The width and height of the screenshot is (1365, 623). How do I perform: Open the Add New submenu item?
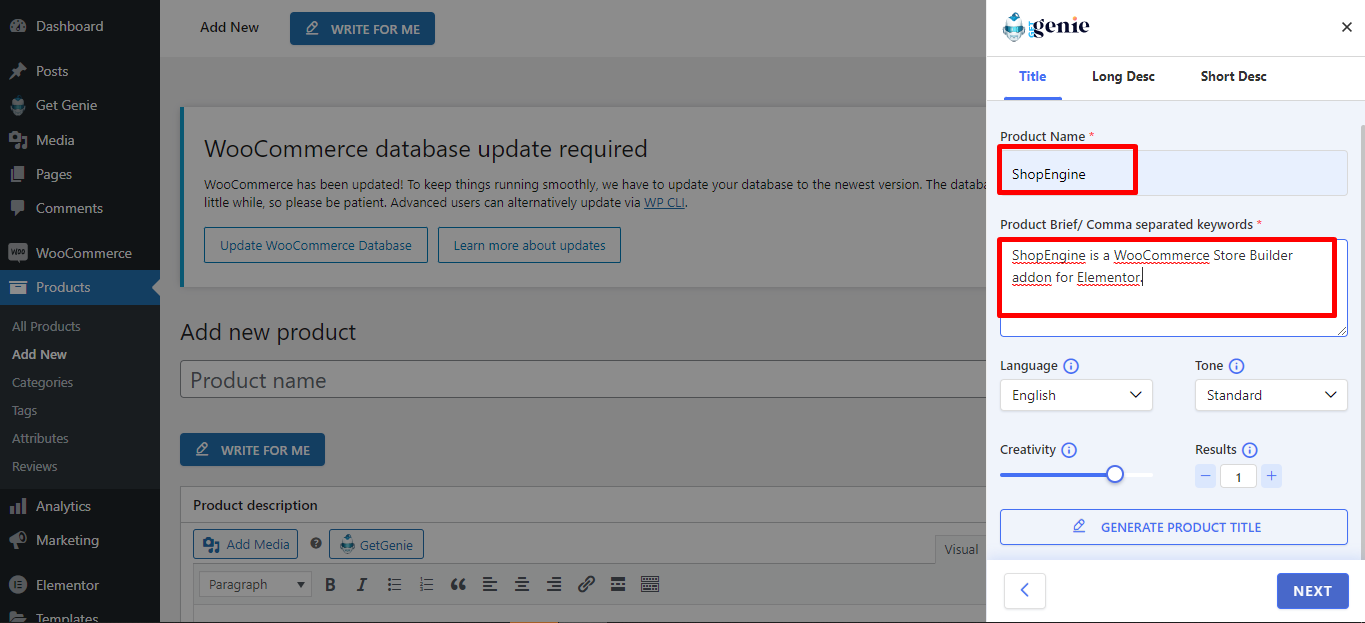pos(40,354)
